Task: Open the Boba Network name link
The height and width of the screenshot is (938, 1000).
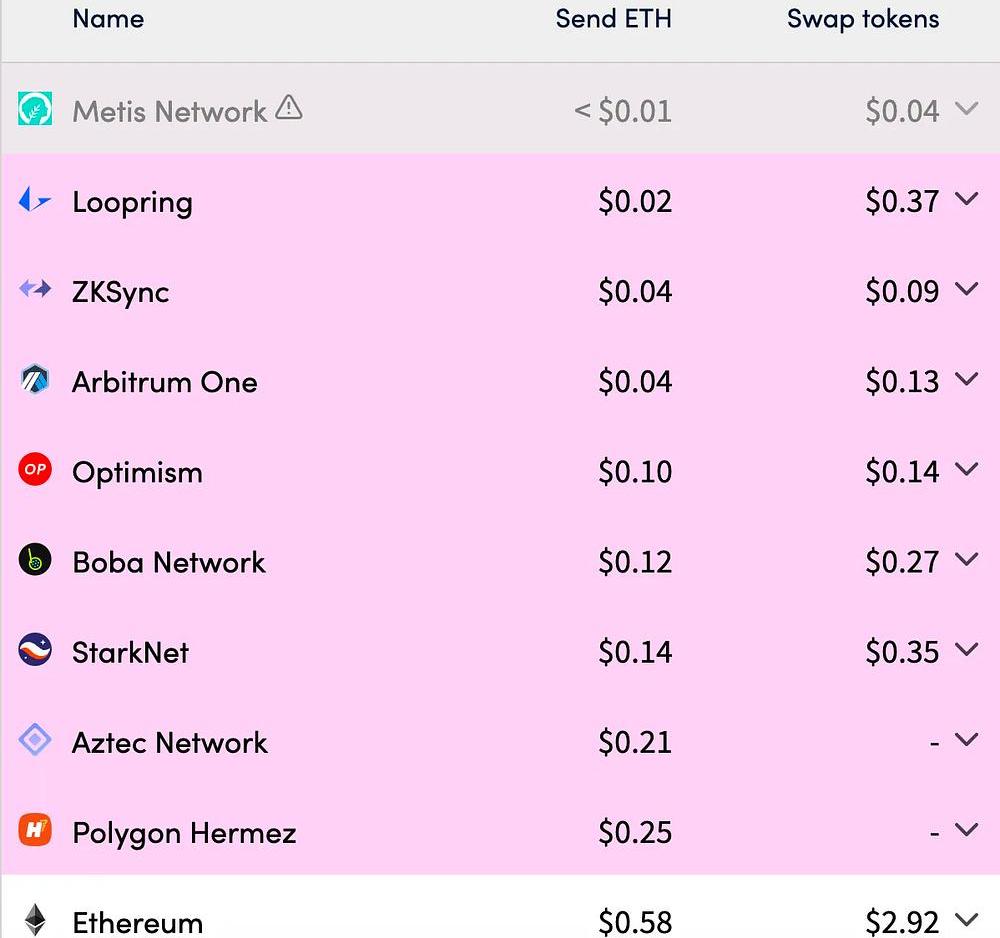Action: click(169, 562)
